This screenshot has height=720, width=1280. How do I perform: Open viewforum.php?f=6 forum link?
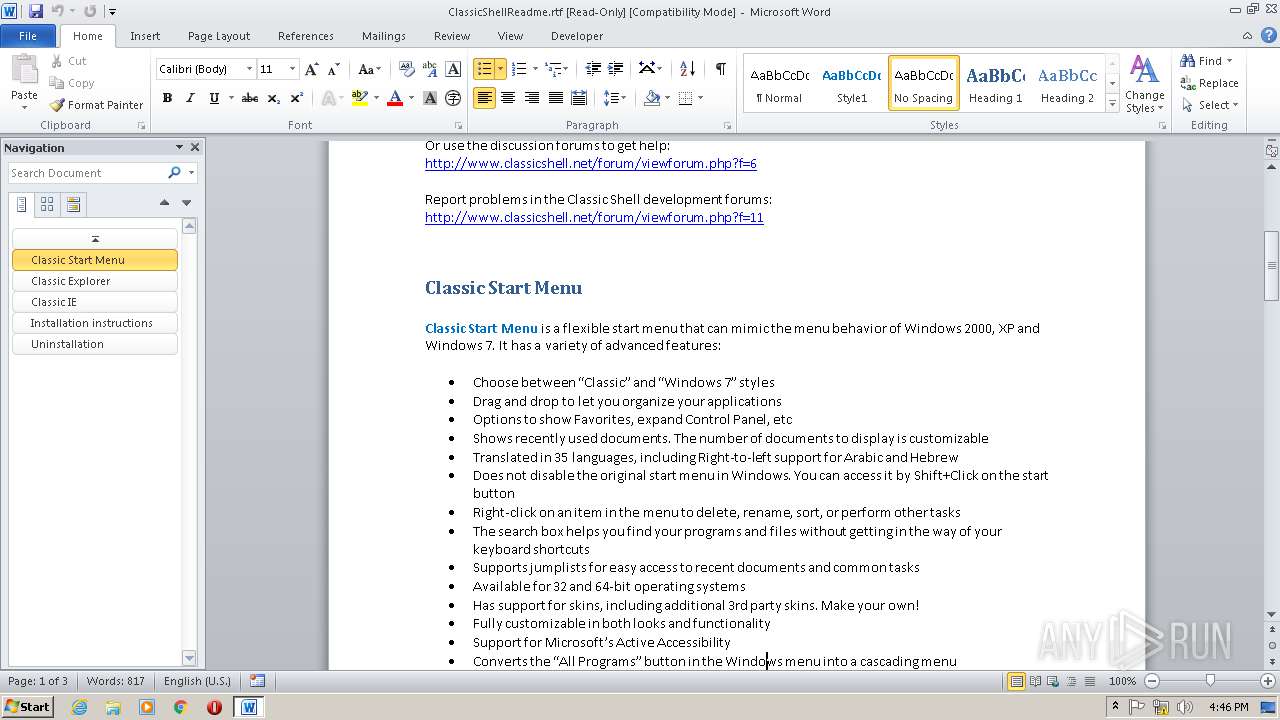[x=591, y=164]
